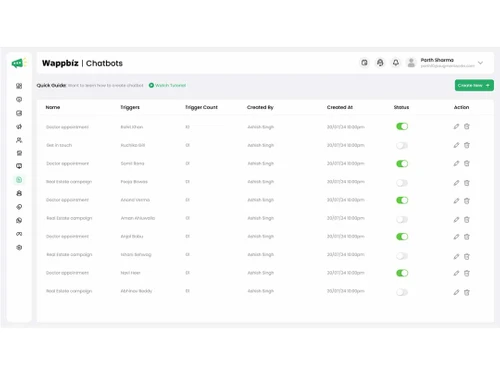Open the monitor chat icon in sidebar
Screen dimensions: 500x375
tap(19, 166)
